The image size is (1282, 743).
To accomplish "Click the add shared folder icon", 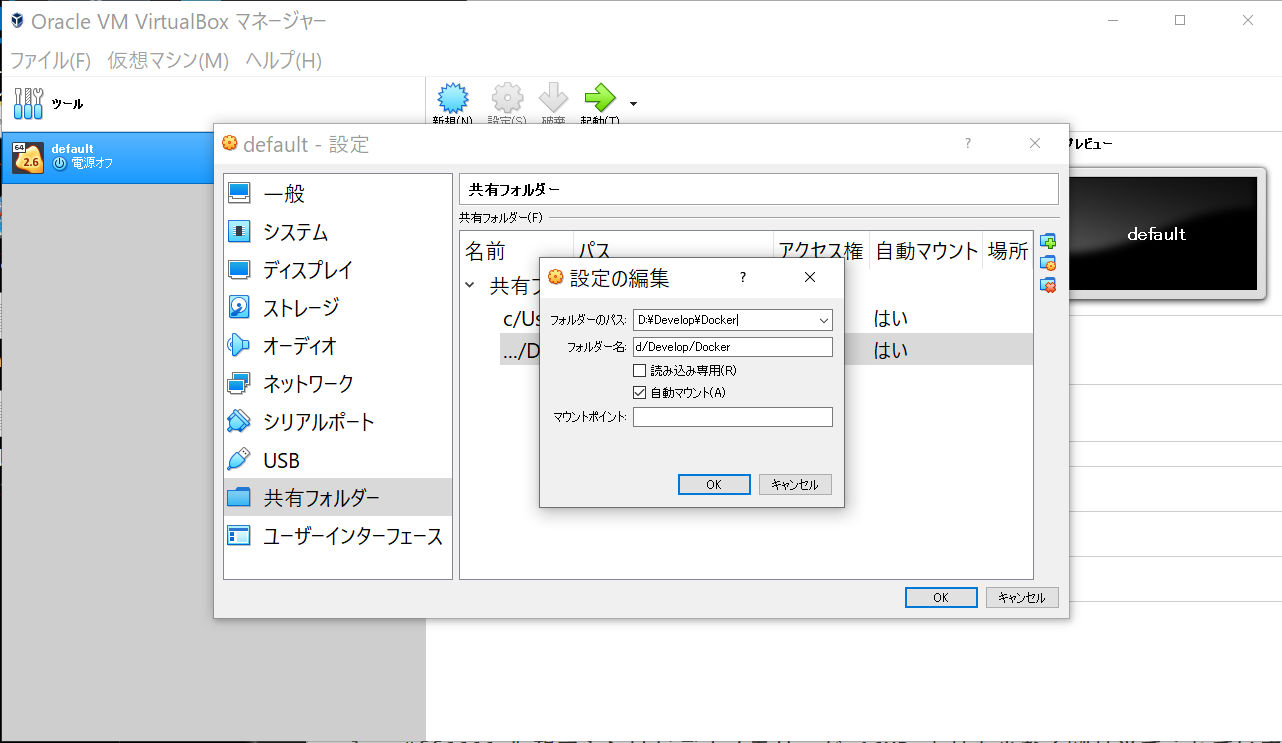I will [x=1048, y=242].
